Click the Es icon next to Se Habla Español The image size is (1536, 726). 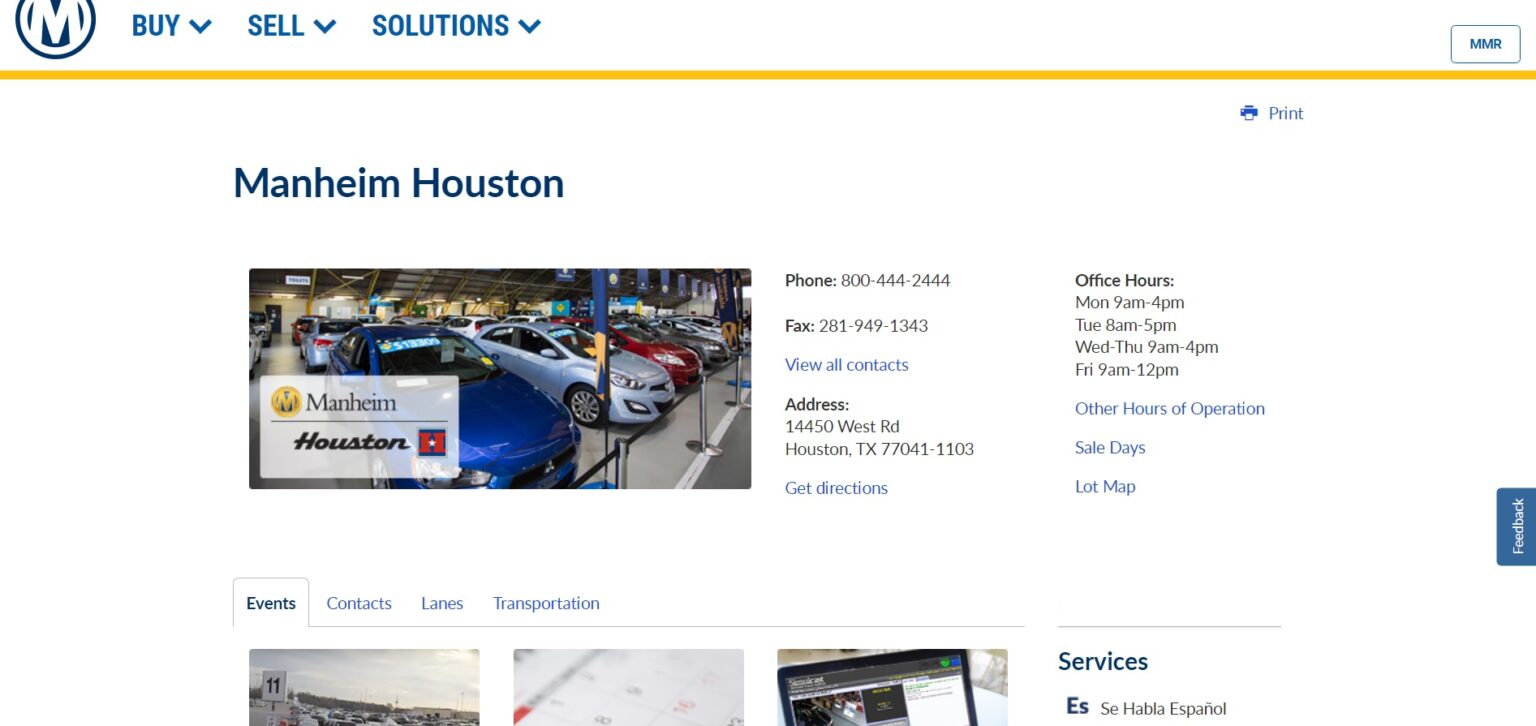point(1078,707)
